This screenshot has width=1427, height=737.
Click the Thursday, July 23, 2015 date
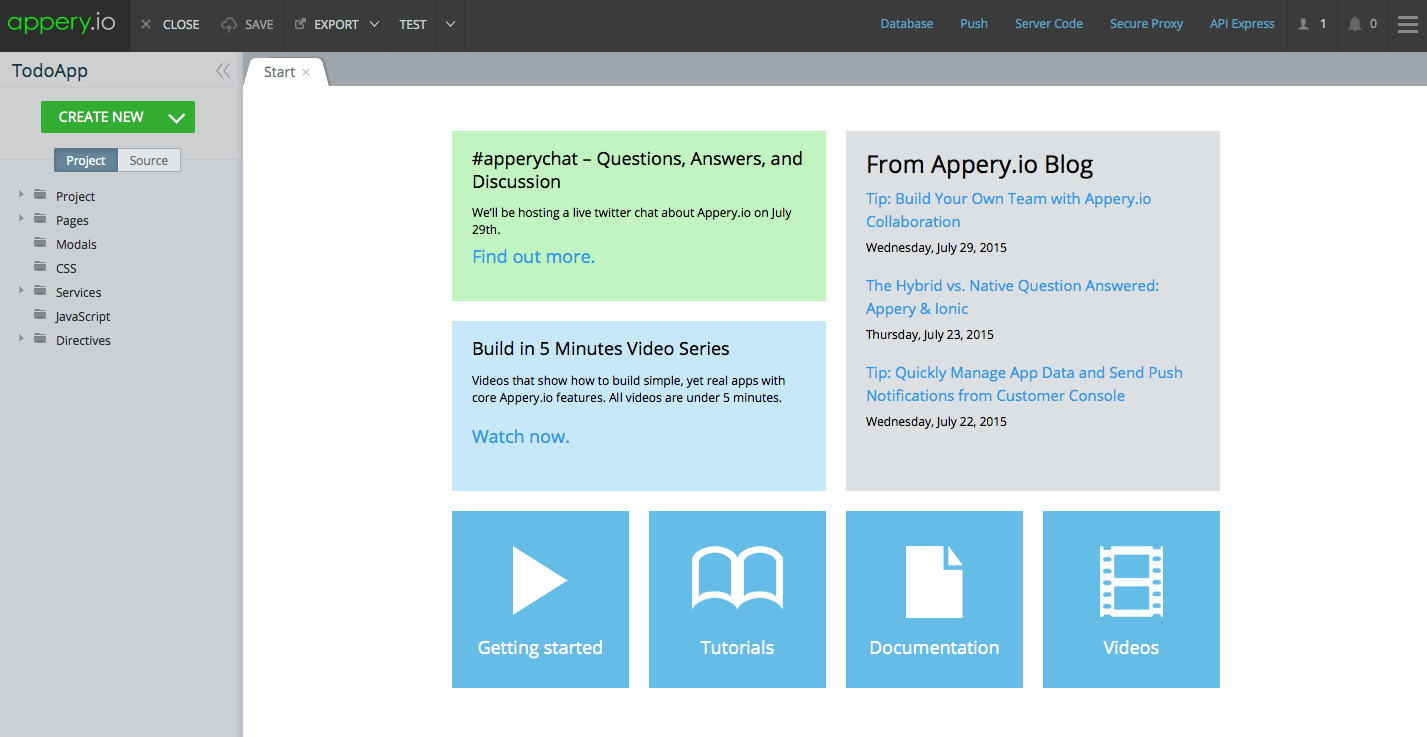tap(930, 334)
